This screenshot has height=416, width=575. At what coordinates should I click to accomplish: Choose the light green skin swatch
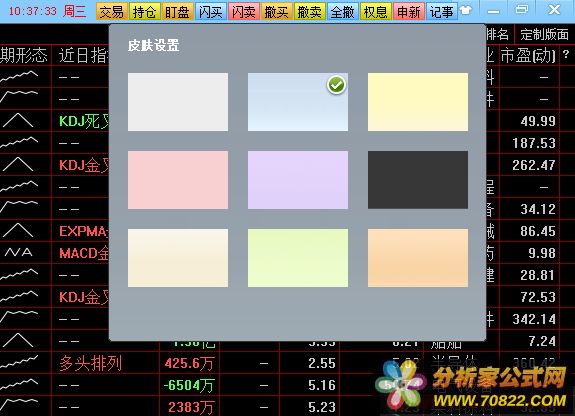pos(298,258)
